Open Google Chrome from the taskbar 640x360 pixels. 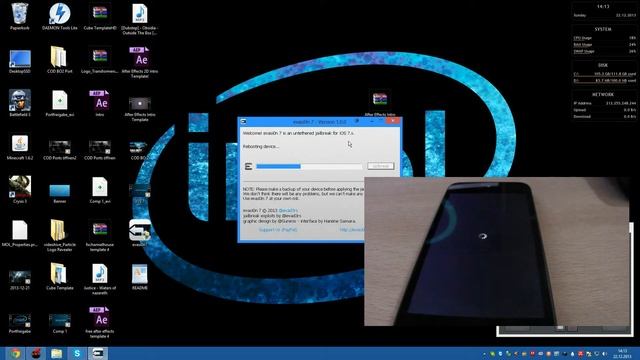pos(16,353)
